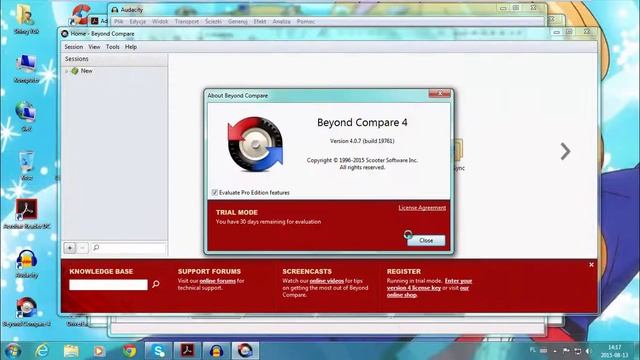The image size is (640, 360).
Task: Open Windows Media Player from the taskbar
Action: (x=99, y=351)
